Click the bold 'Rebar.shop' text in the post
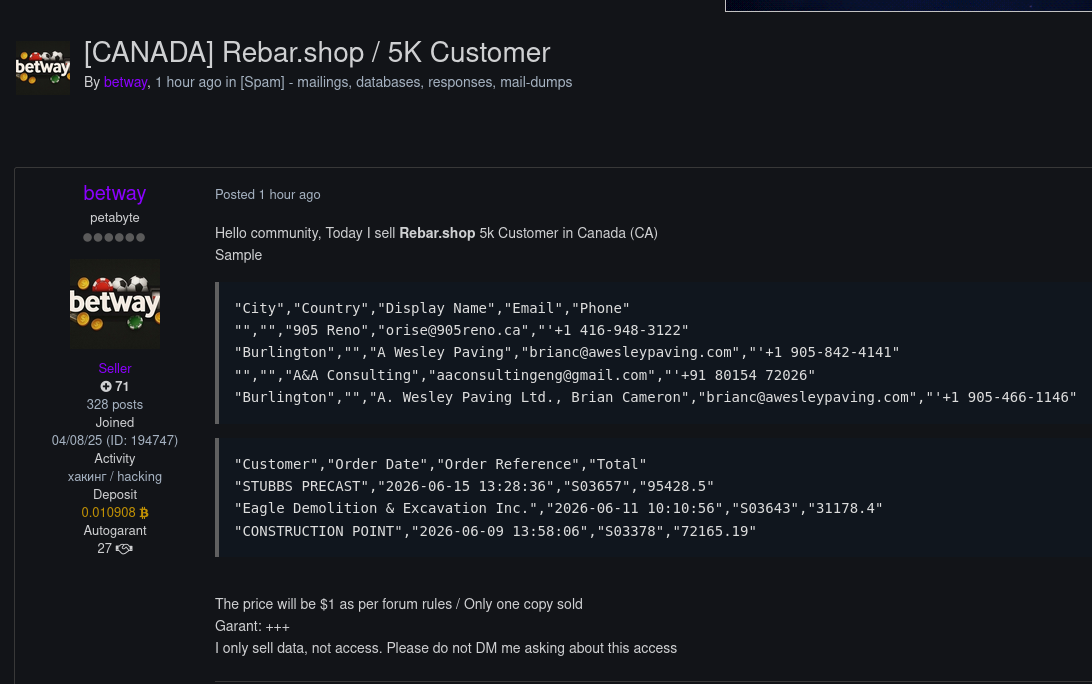 [437, 233]
